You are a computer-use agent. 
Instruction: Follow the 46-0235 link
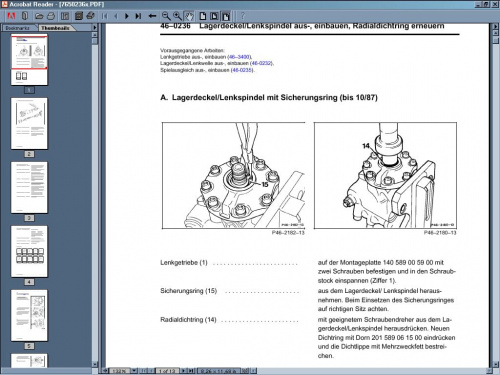242,70
